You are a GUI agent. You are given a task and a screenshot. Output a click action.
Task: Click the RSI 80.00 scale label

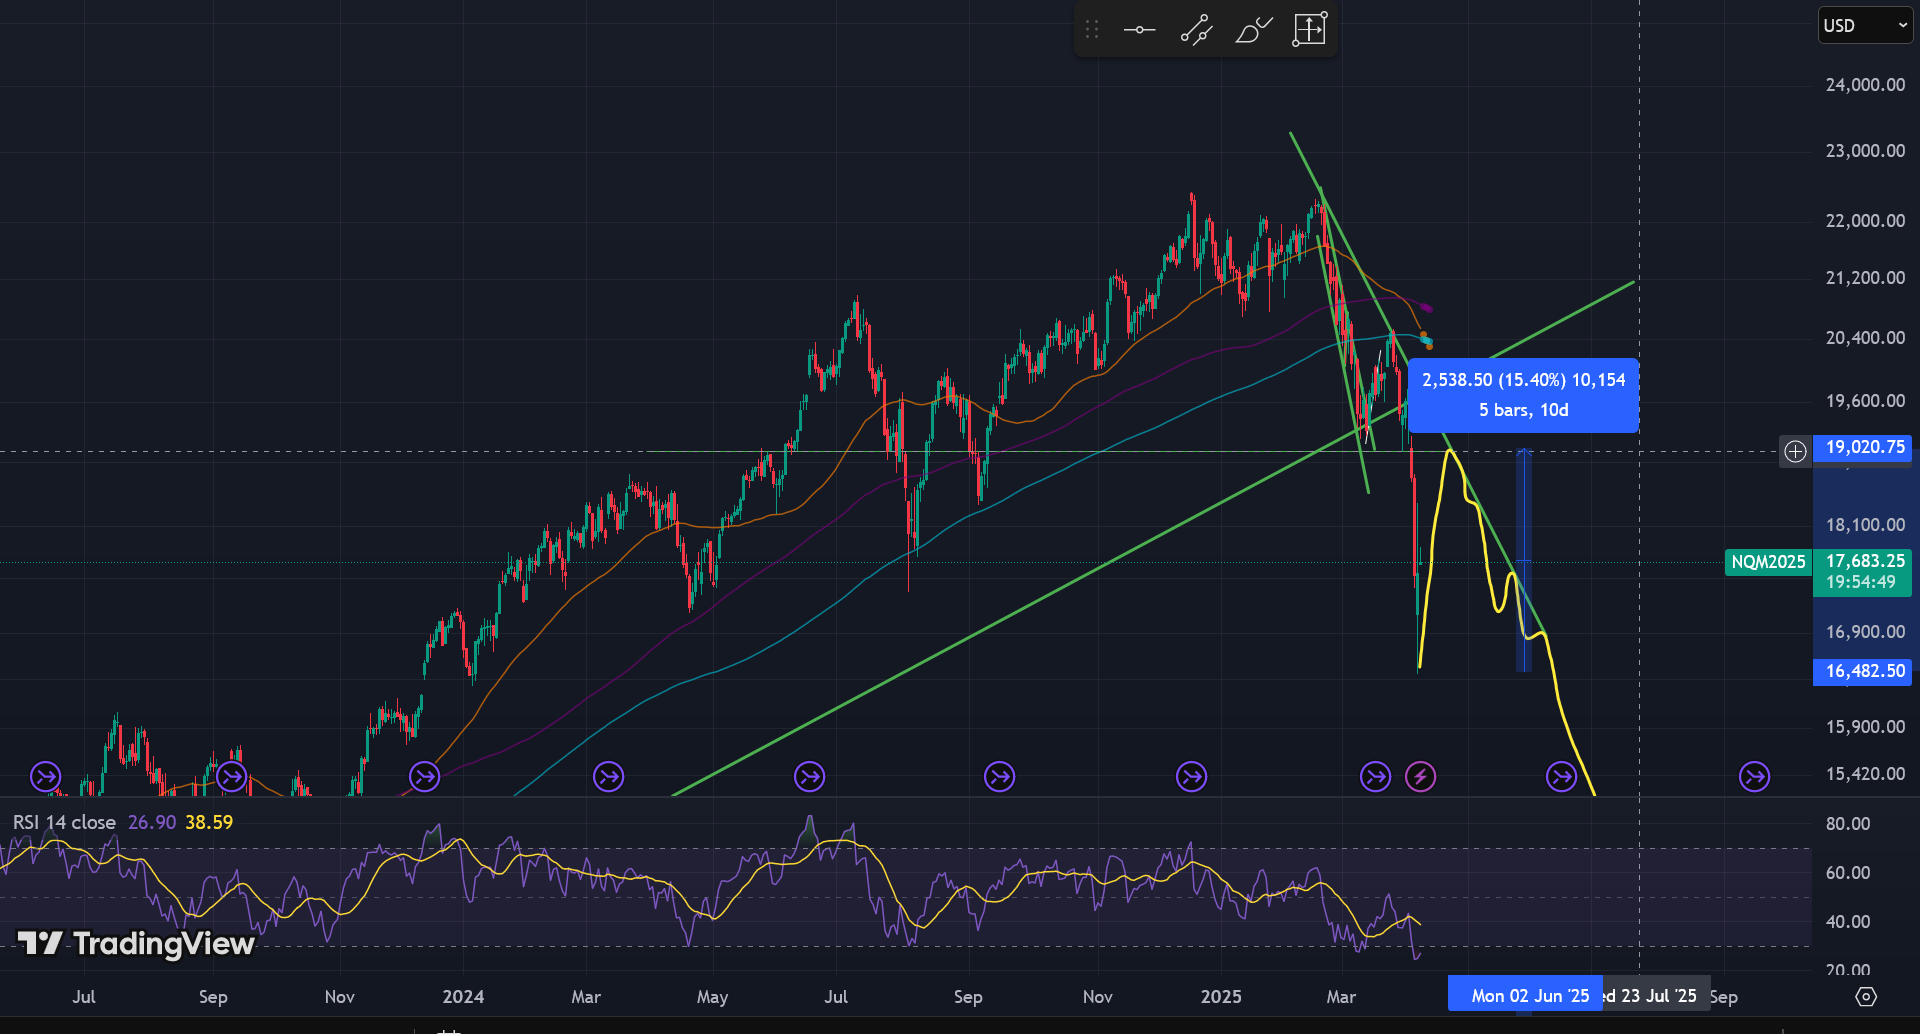1847,824
